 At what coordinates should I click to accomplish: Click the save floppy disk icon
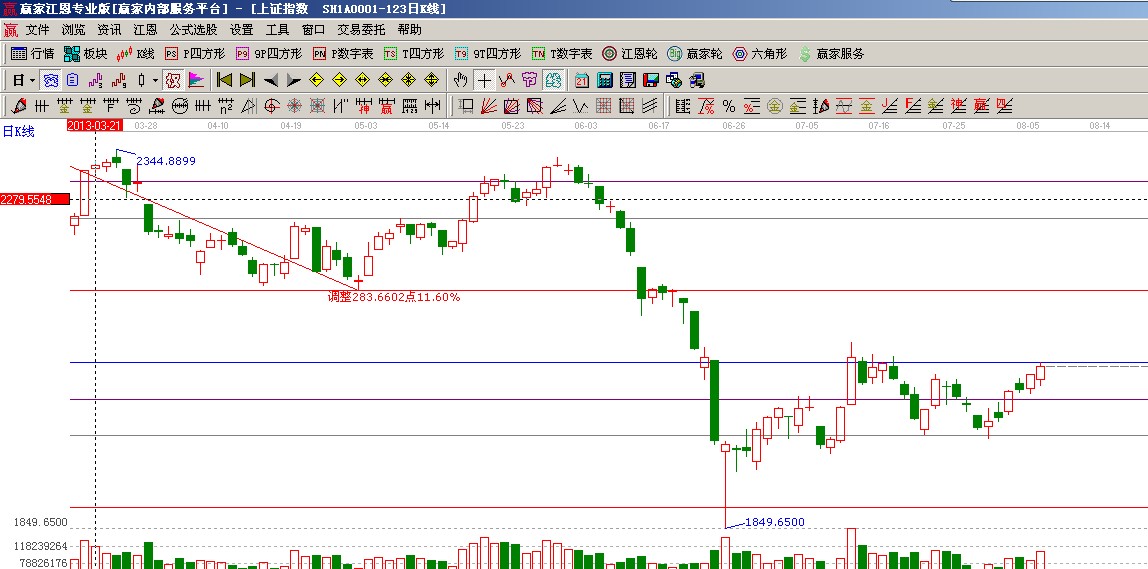coord(650,80)
